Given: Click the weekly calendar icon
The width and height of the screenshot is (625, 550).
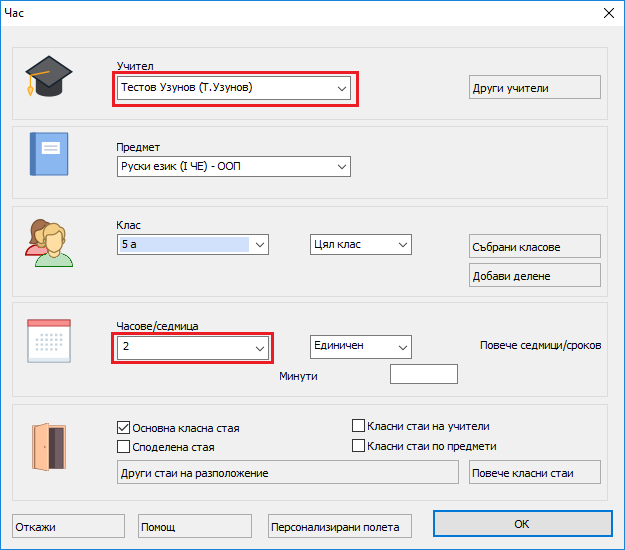Looking at the screenshot, I should (x=48, y=340).
